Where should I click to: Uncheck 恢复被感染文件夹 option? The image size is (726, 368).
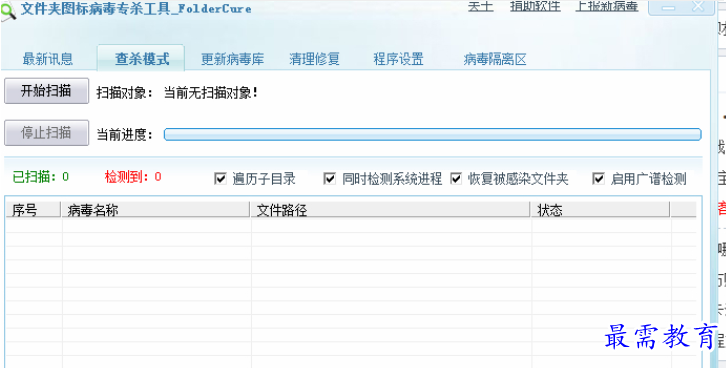(456, 178)
